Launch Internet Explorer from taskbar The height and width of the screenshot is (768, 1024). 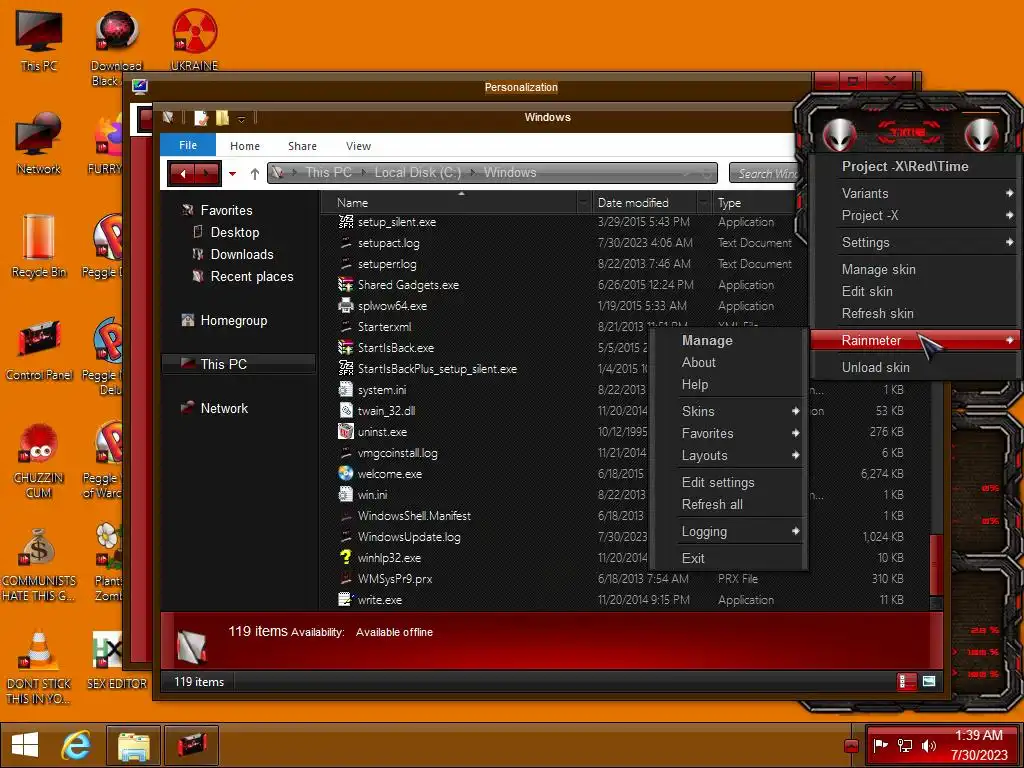pos(76,745)
